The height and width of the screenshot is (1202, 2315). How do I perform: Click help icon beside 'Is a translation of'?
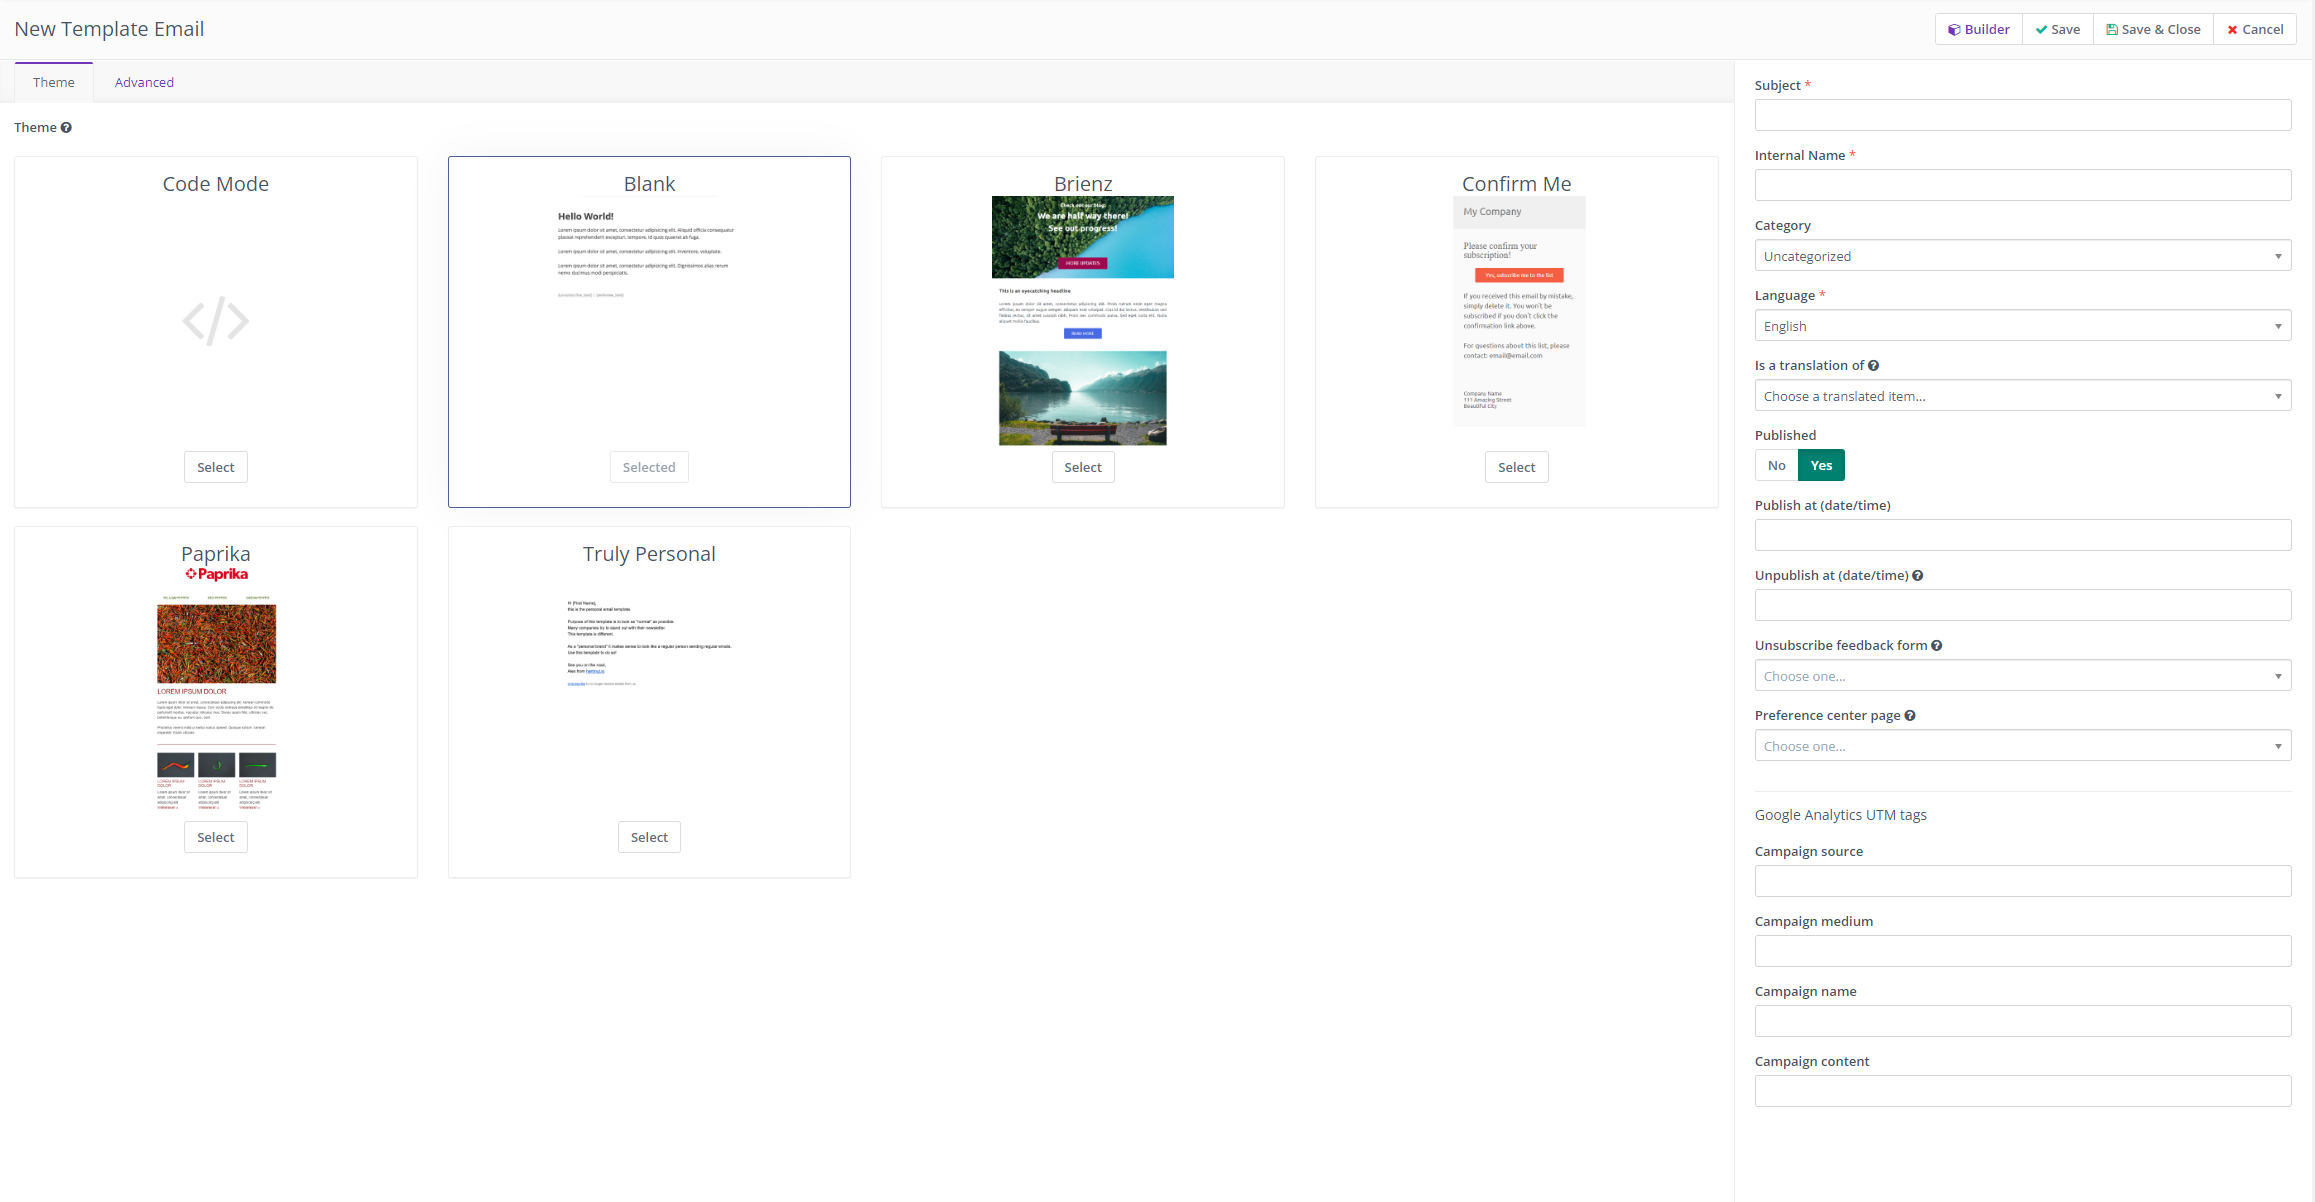point(1873,366)
